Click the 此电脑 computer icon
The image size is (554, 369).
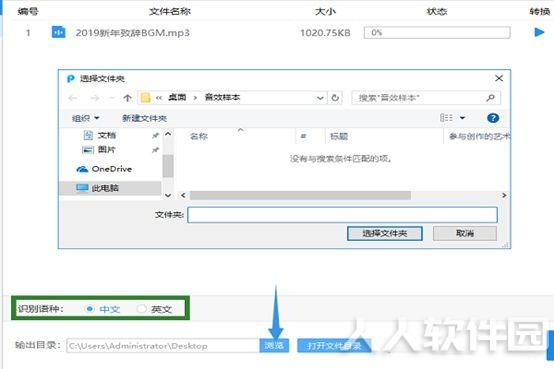82,188
